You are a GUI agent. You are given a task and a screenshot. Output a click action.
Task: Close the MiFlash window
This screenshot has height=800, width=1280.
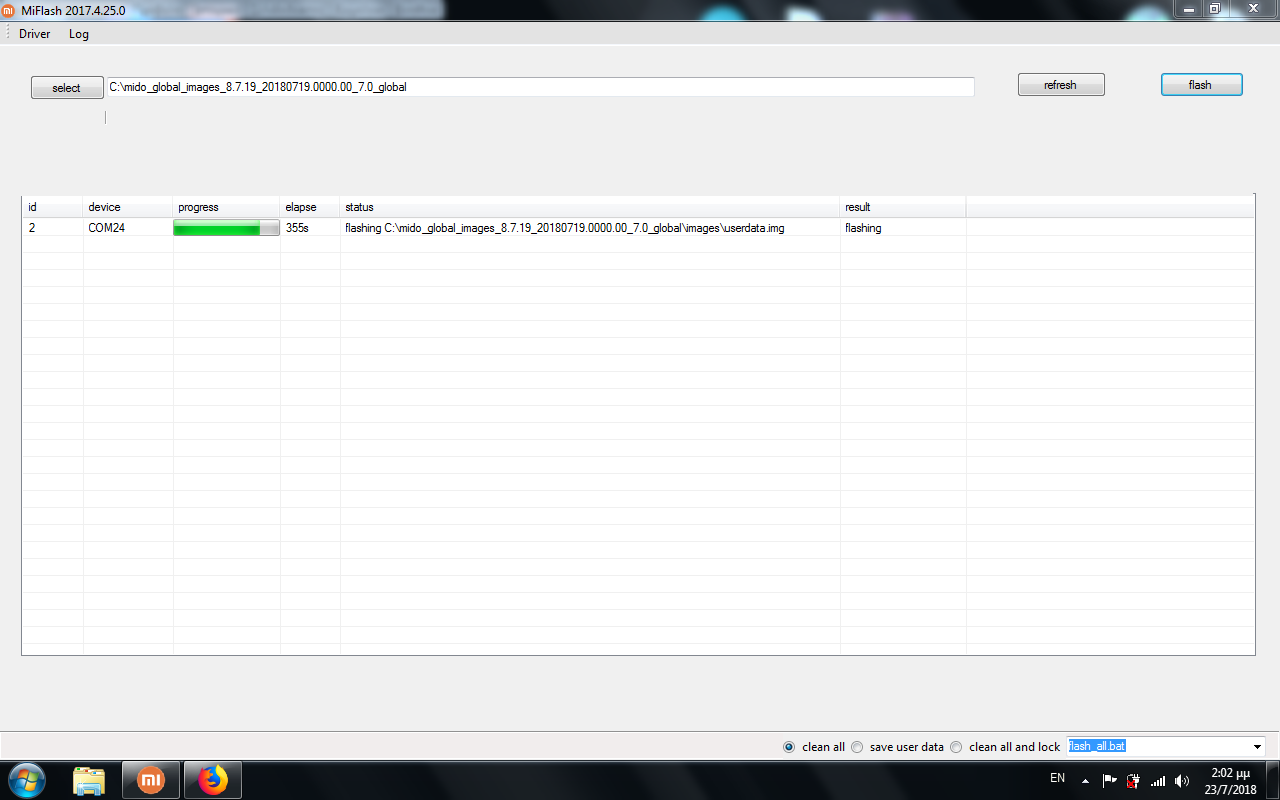coord(1251,8)
